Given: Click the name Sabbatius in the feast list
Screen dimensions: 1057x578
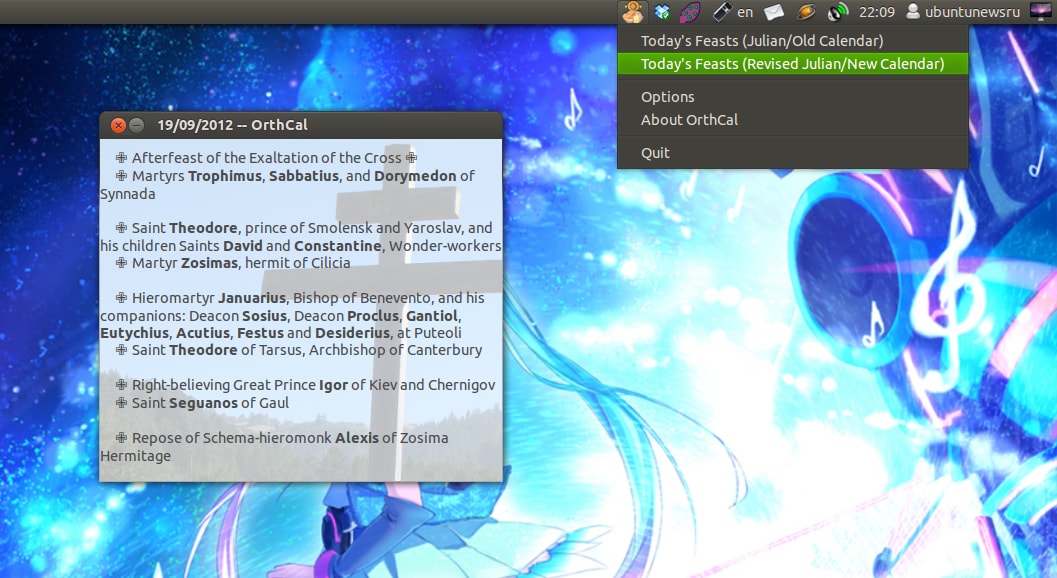Looking at the screenshot, I should point(303,176).
